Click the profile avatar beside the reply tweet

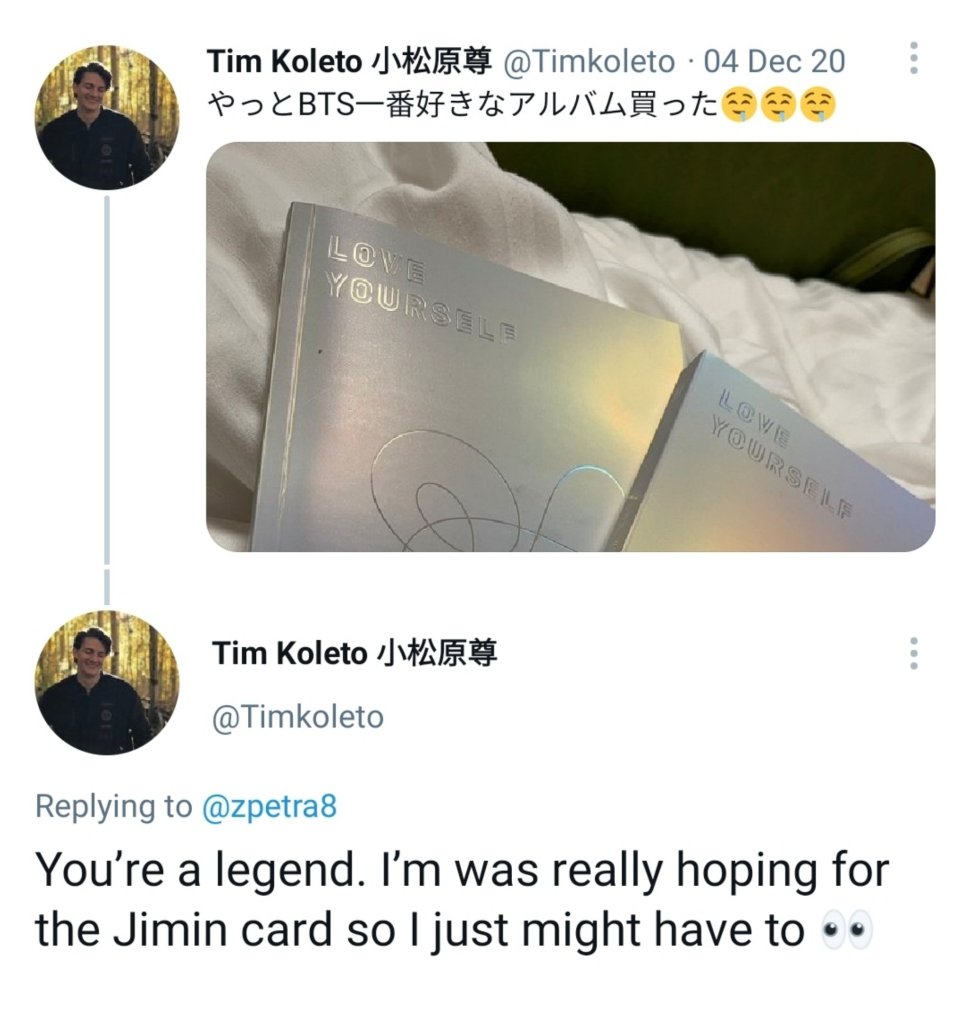106,682
